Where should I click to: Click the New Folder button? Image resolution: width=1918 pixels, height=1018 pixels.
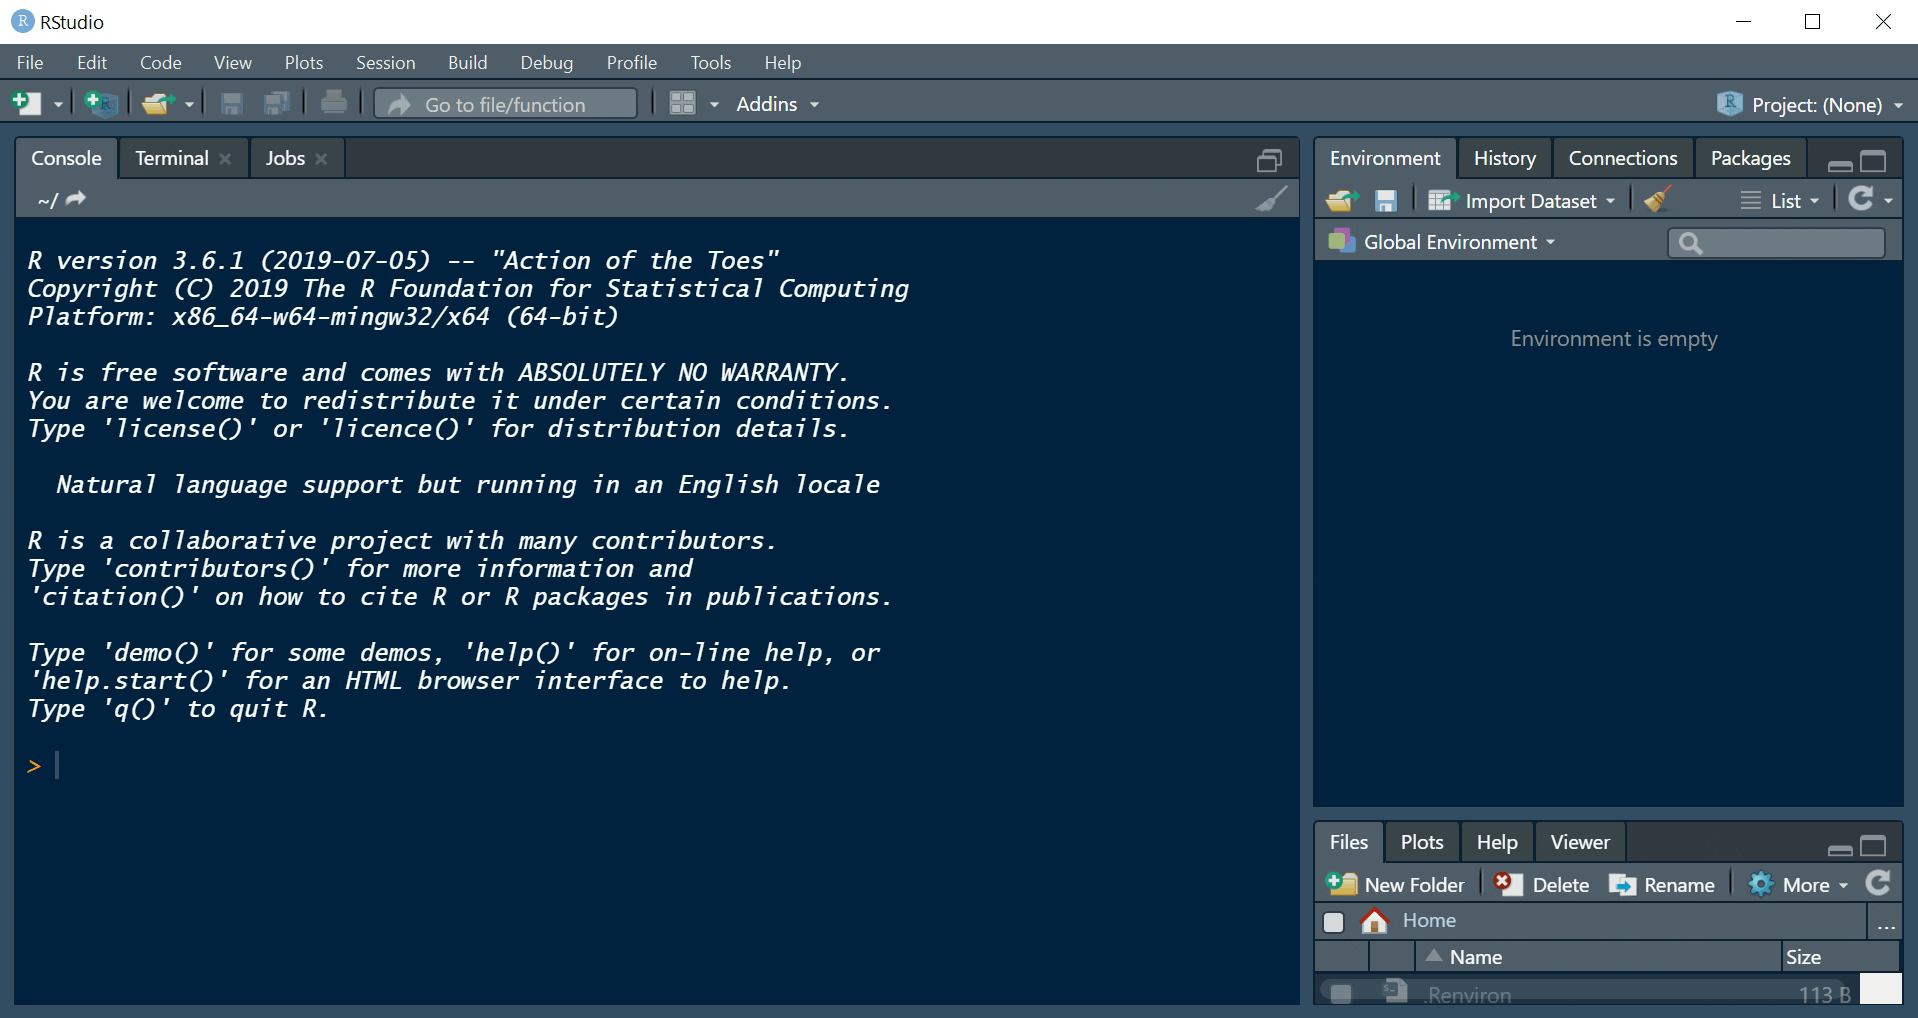(x=1396, y=885)
